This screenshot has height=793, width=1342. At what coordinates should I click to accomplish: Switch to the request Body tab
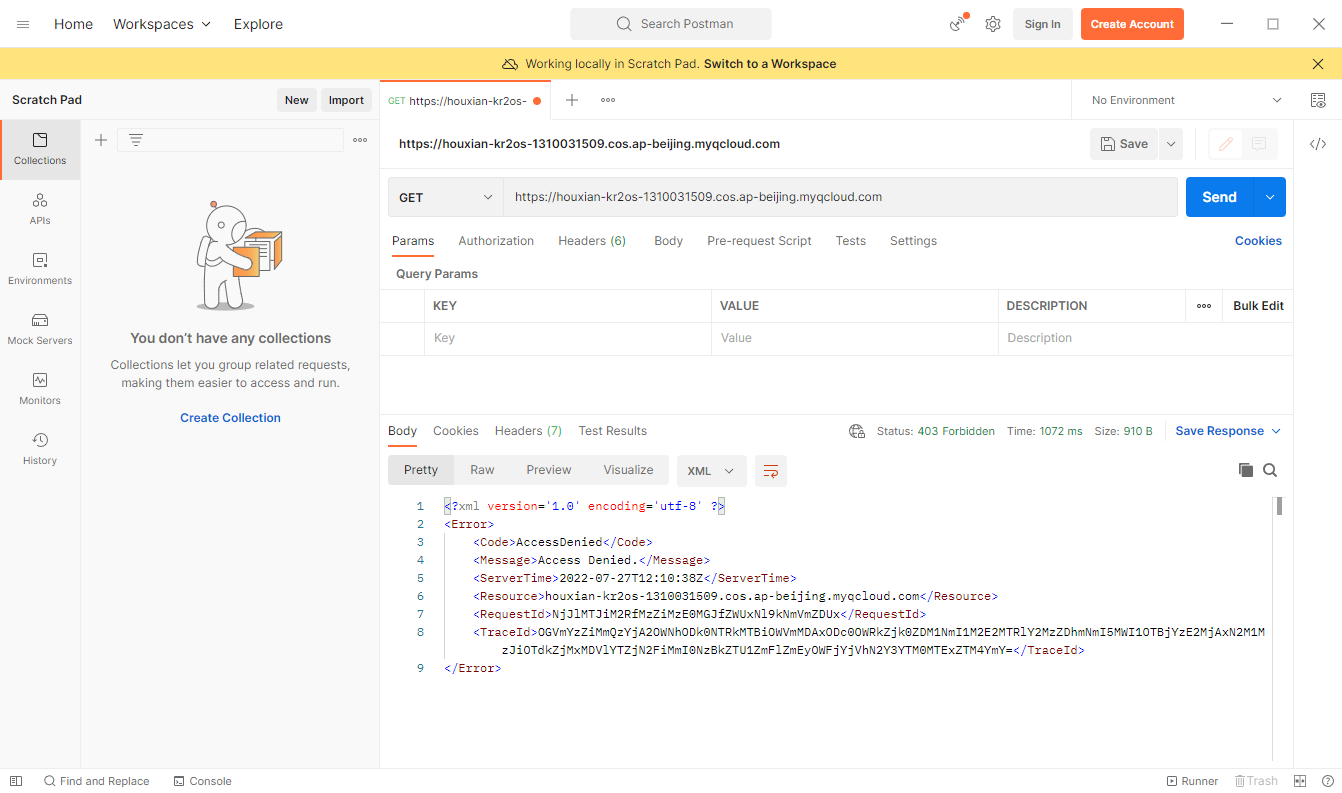[668, 241]
